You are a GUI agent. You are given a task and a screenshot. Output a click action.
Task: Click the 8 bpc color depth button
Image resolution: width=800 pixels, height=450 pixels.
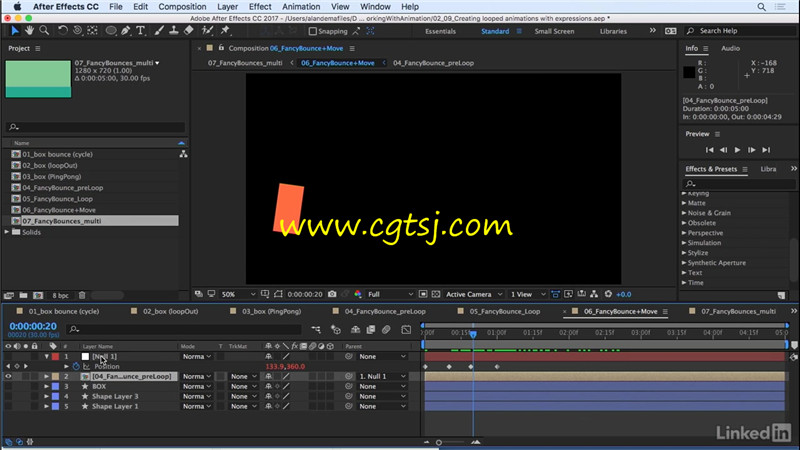click(x=60, y=295)
